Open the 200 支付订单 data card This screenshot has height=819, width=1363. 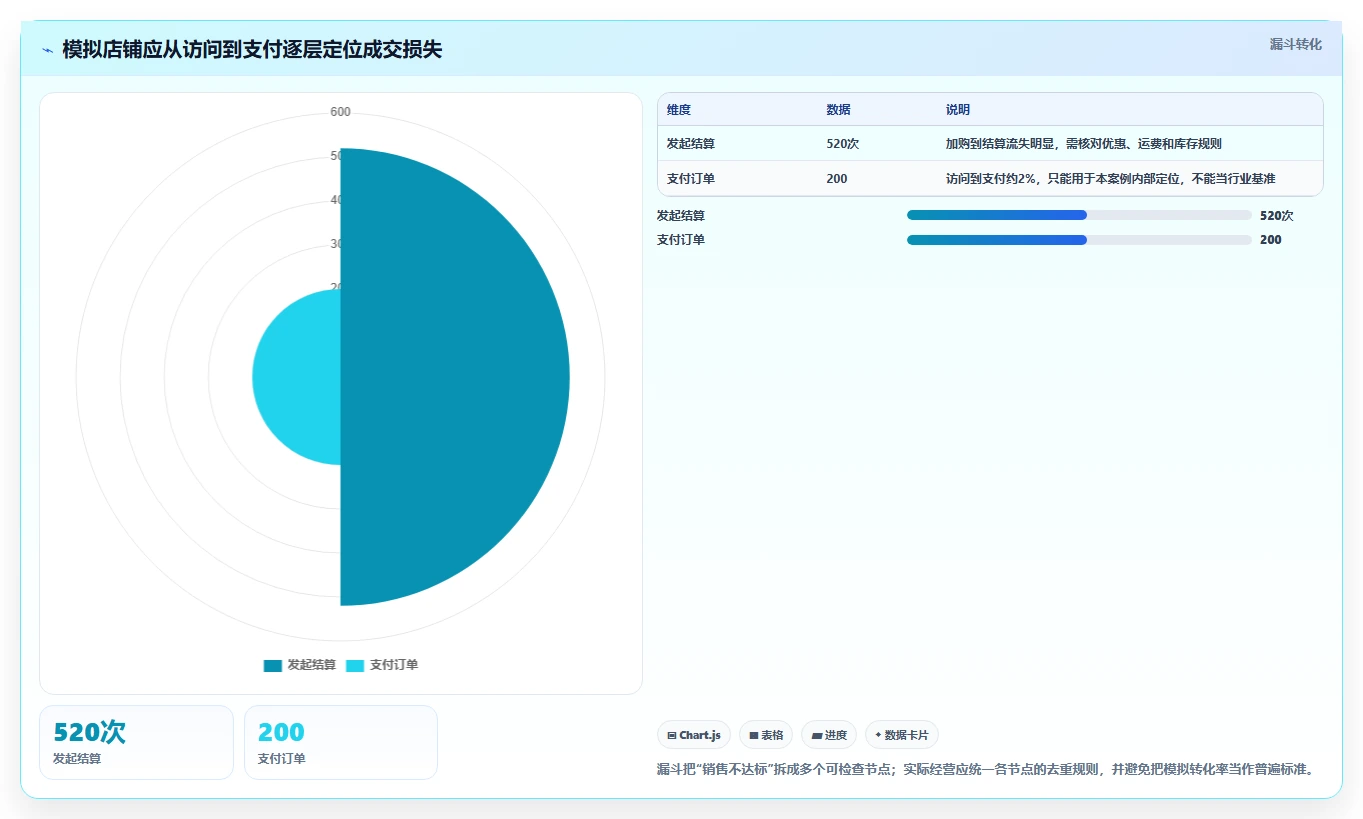click(x=341, y=742)
